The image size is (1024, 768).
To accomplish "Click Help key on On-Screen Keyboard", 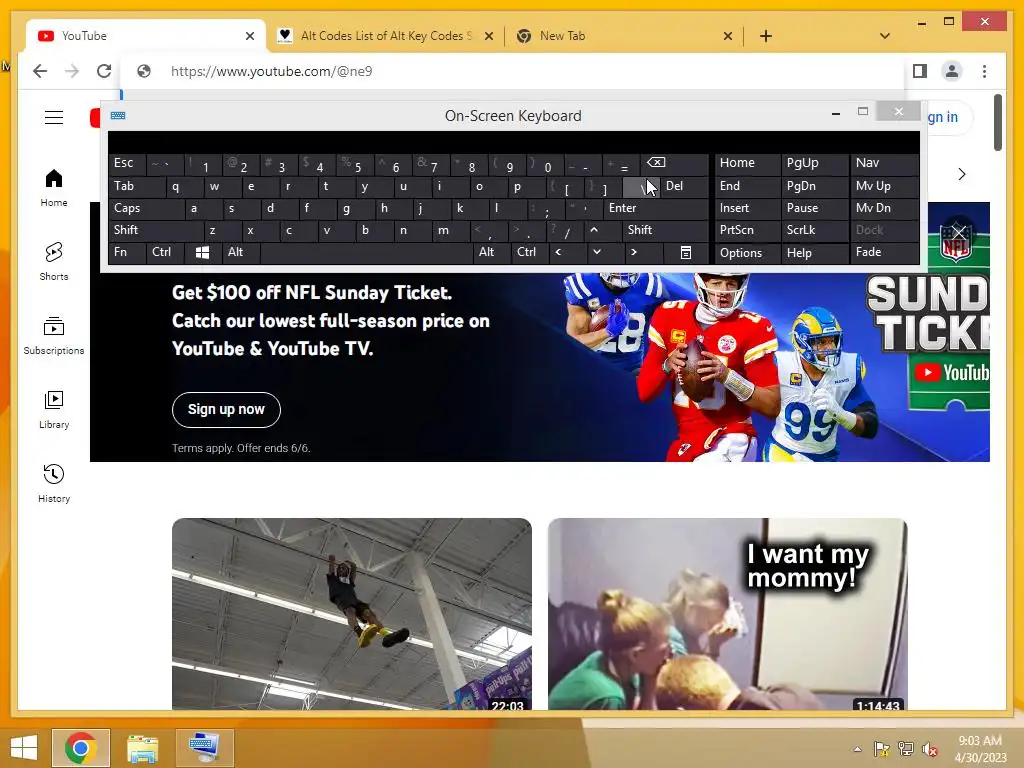I will [814, 253].
